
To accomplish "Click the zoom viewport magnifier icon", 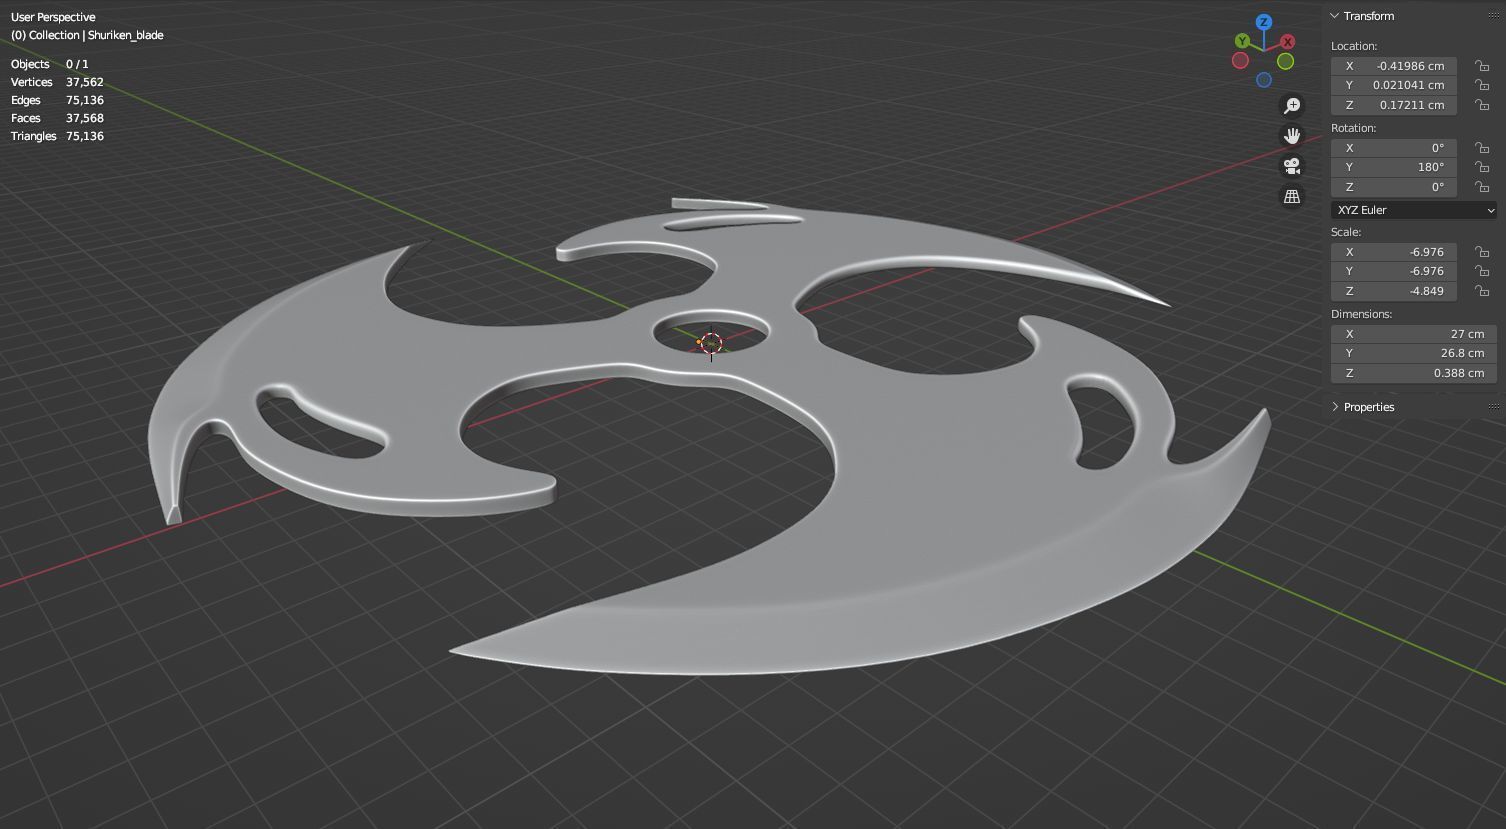I will coord(1292,105).
